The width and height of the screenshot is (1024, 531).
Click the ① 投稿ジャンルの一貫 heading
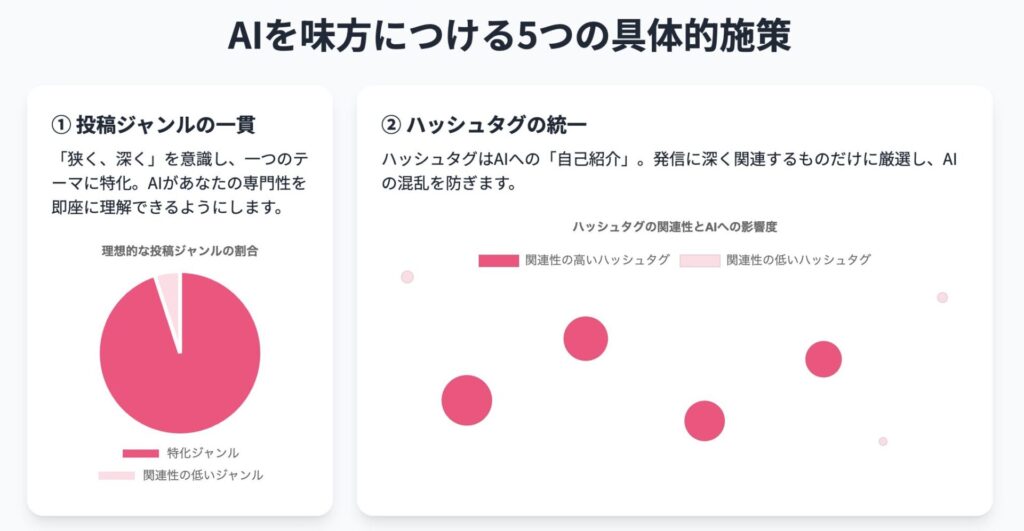coord(153,124)
